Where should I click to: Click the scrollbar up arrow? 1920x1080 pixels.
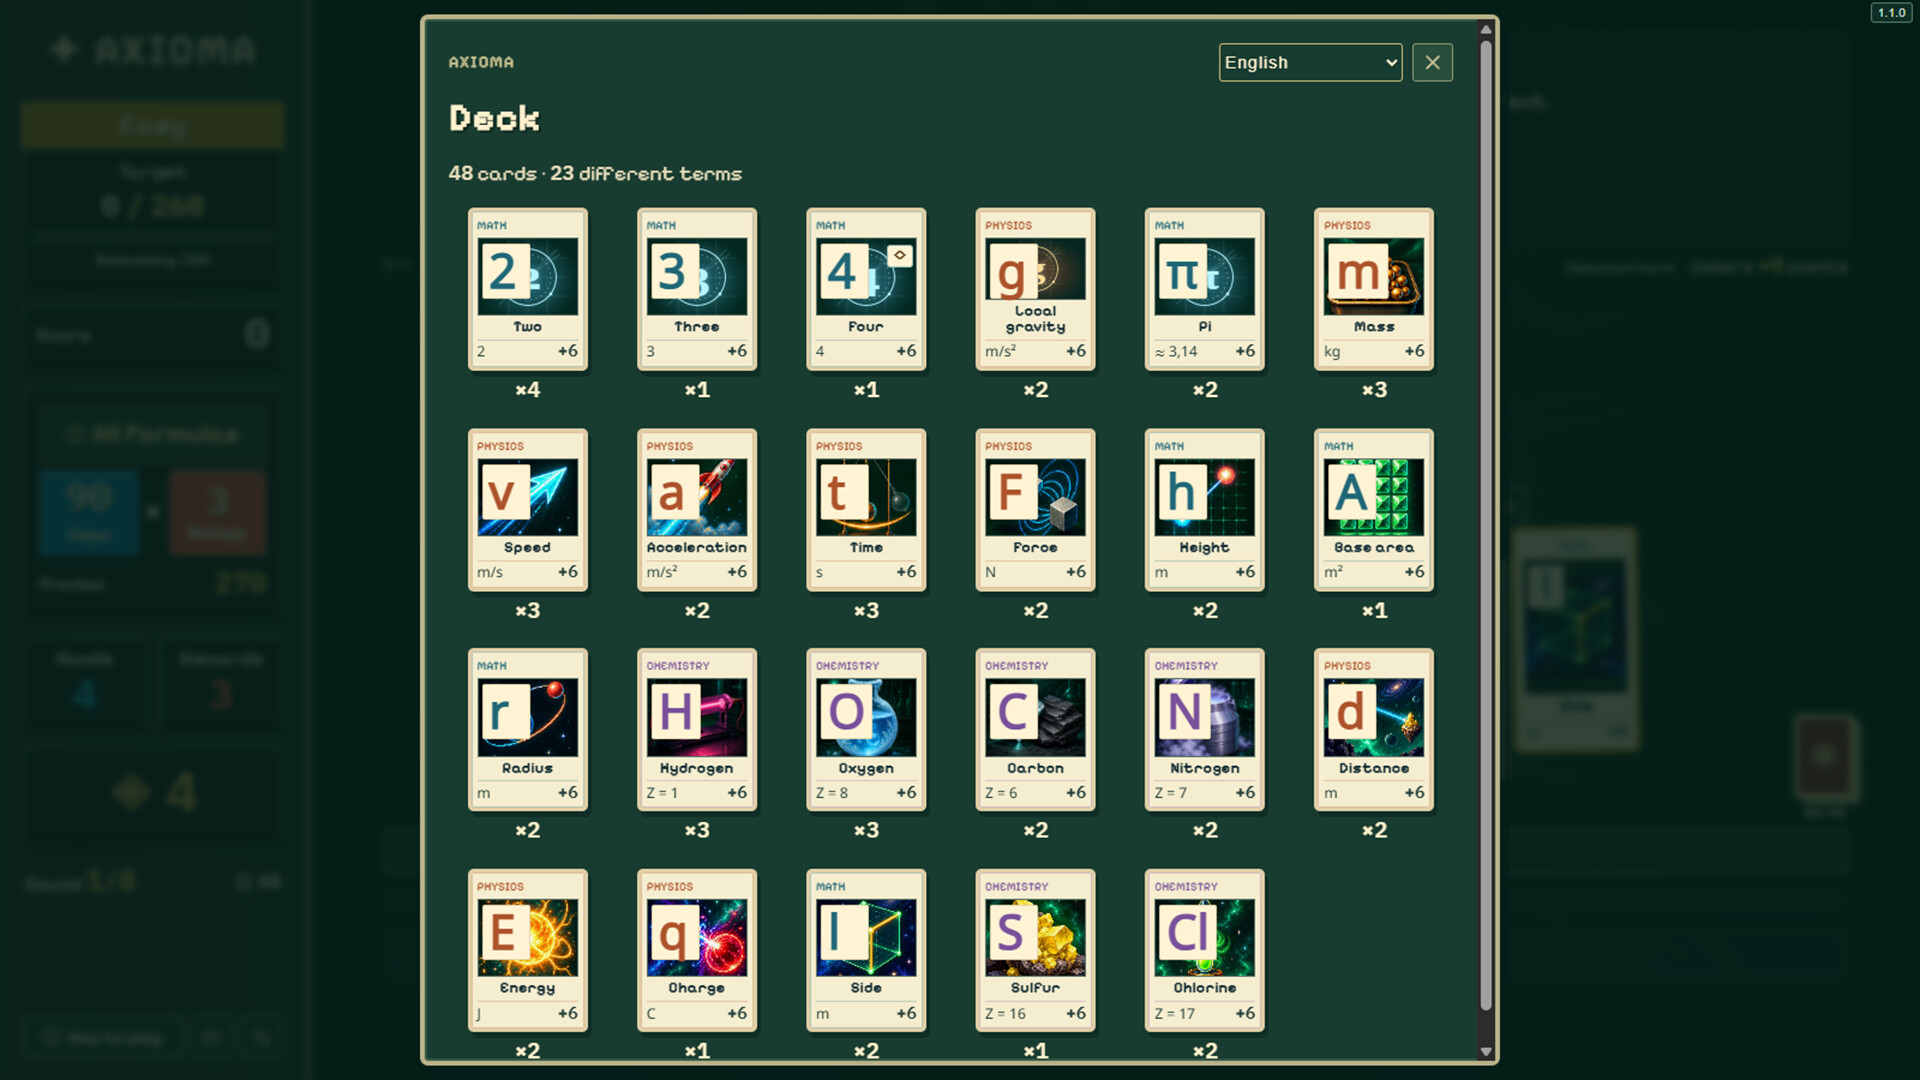pos(1486,29)
